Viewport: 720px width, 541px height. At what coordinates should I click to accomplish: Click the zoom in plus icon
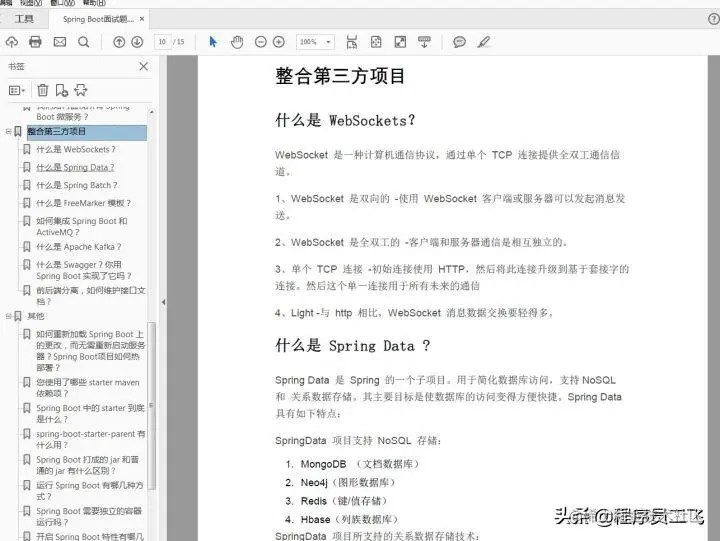279,42
